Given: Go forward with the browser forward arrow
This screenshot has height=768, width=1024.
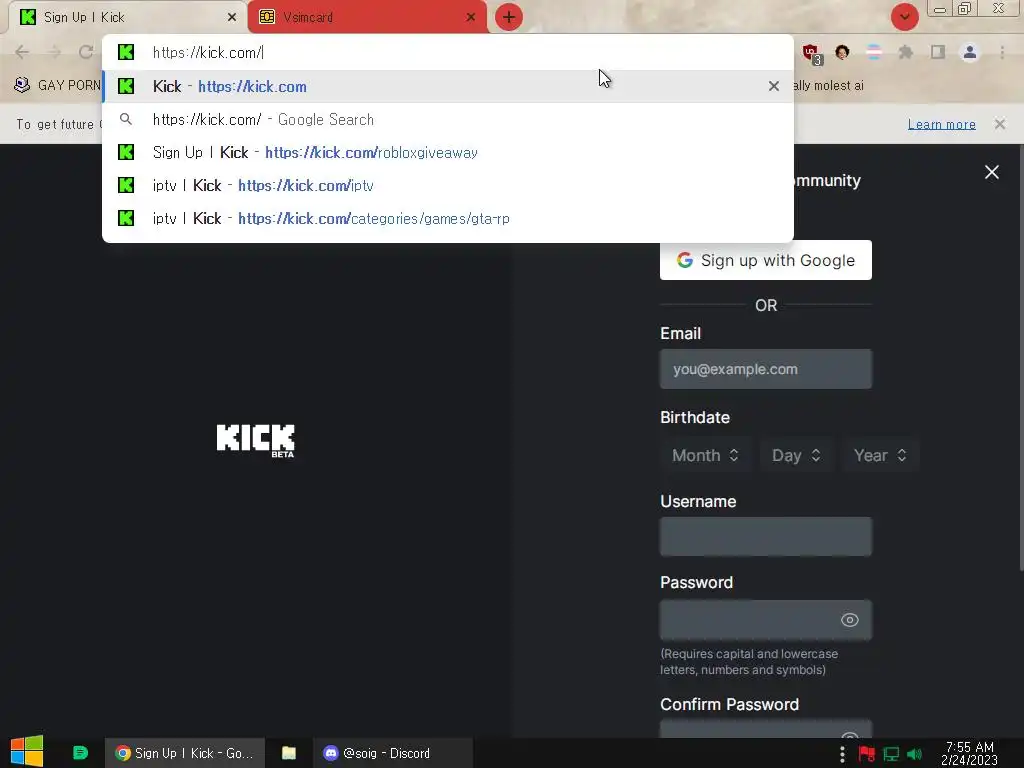Looking at the screenshot, I should pyautogui.click(x=54, y=52).
